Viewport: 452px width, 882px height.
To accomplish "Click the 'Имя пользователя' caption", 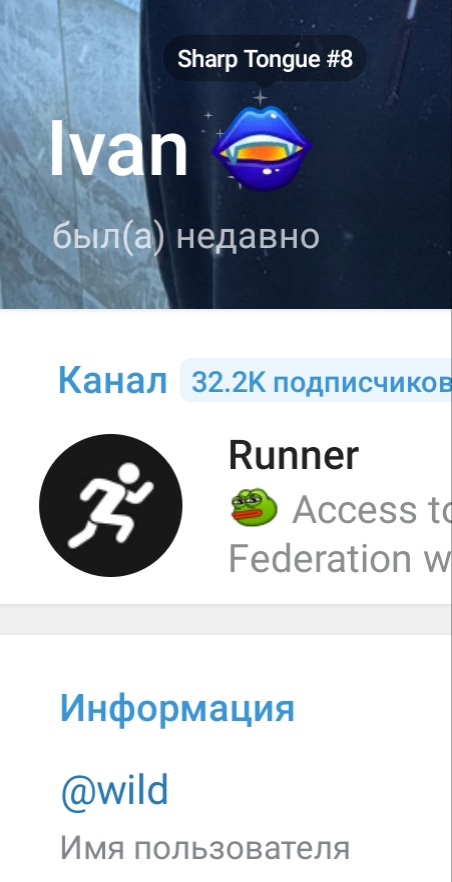I will 205,847.
